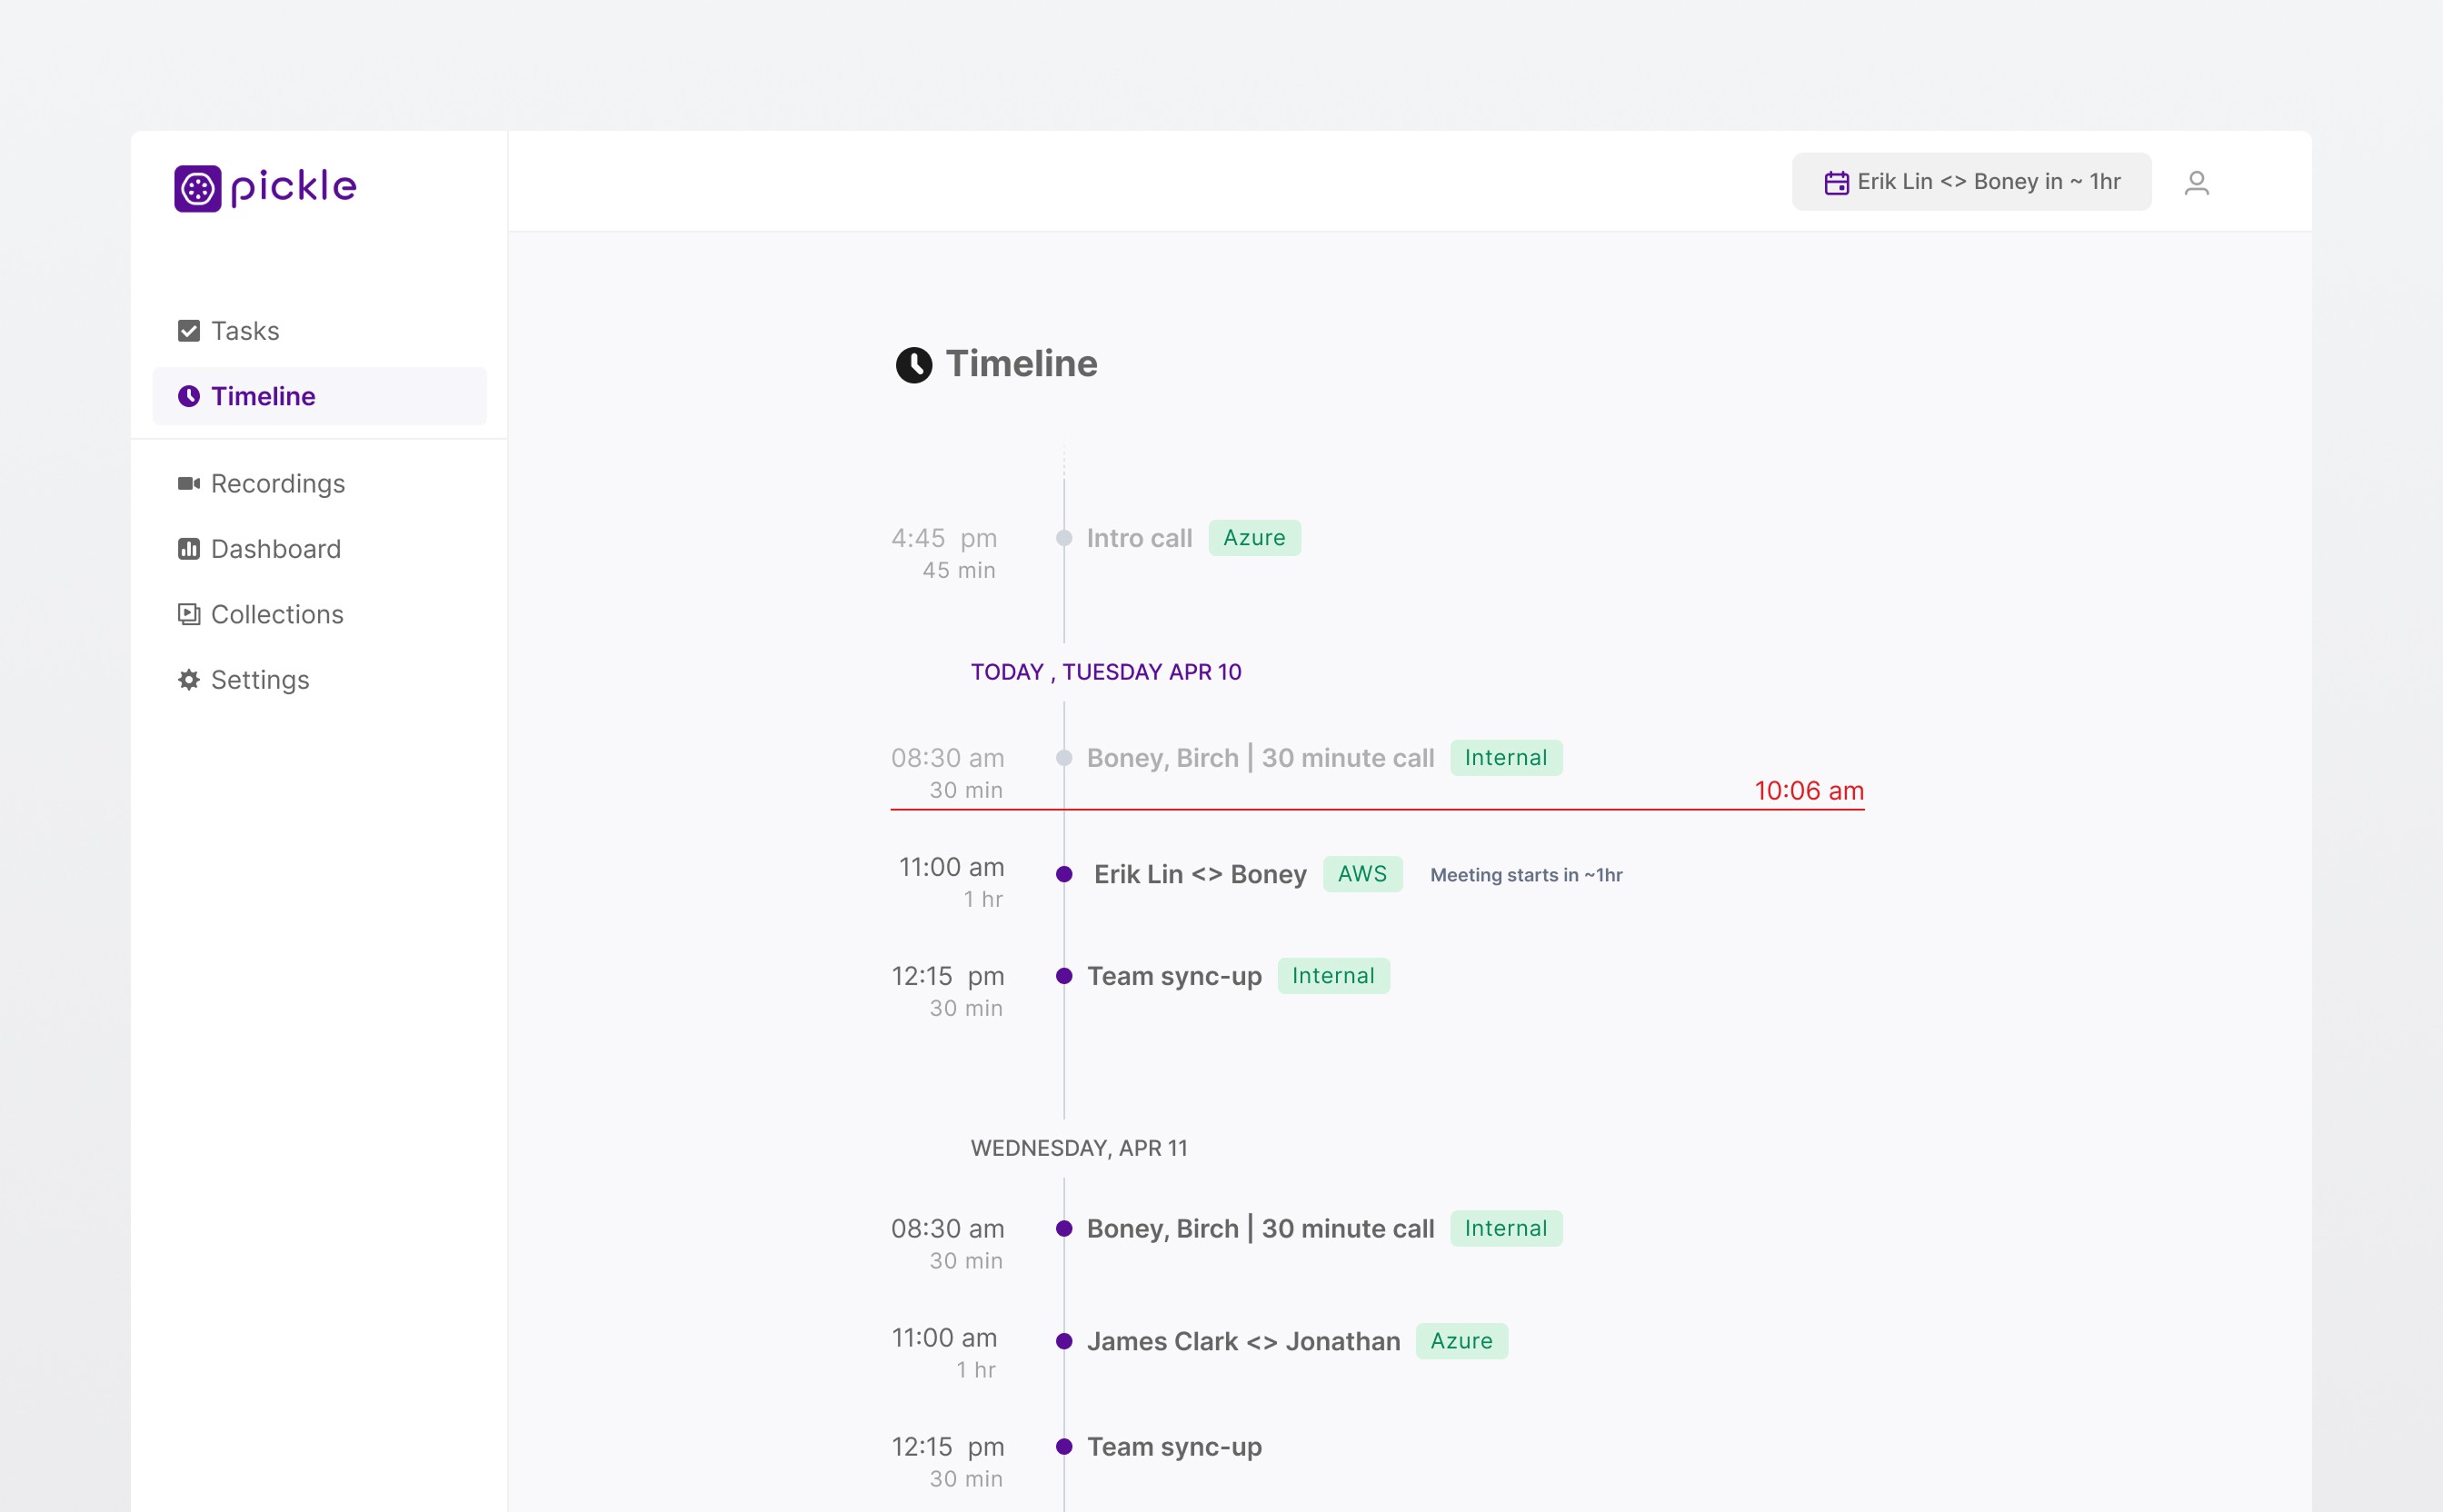This screenshot has height=1512, width=2443.
Task: Open James Clark <> Jonathan meeting
Action: click(1242, 1341)
